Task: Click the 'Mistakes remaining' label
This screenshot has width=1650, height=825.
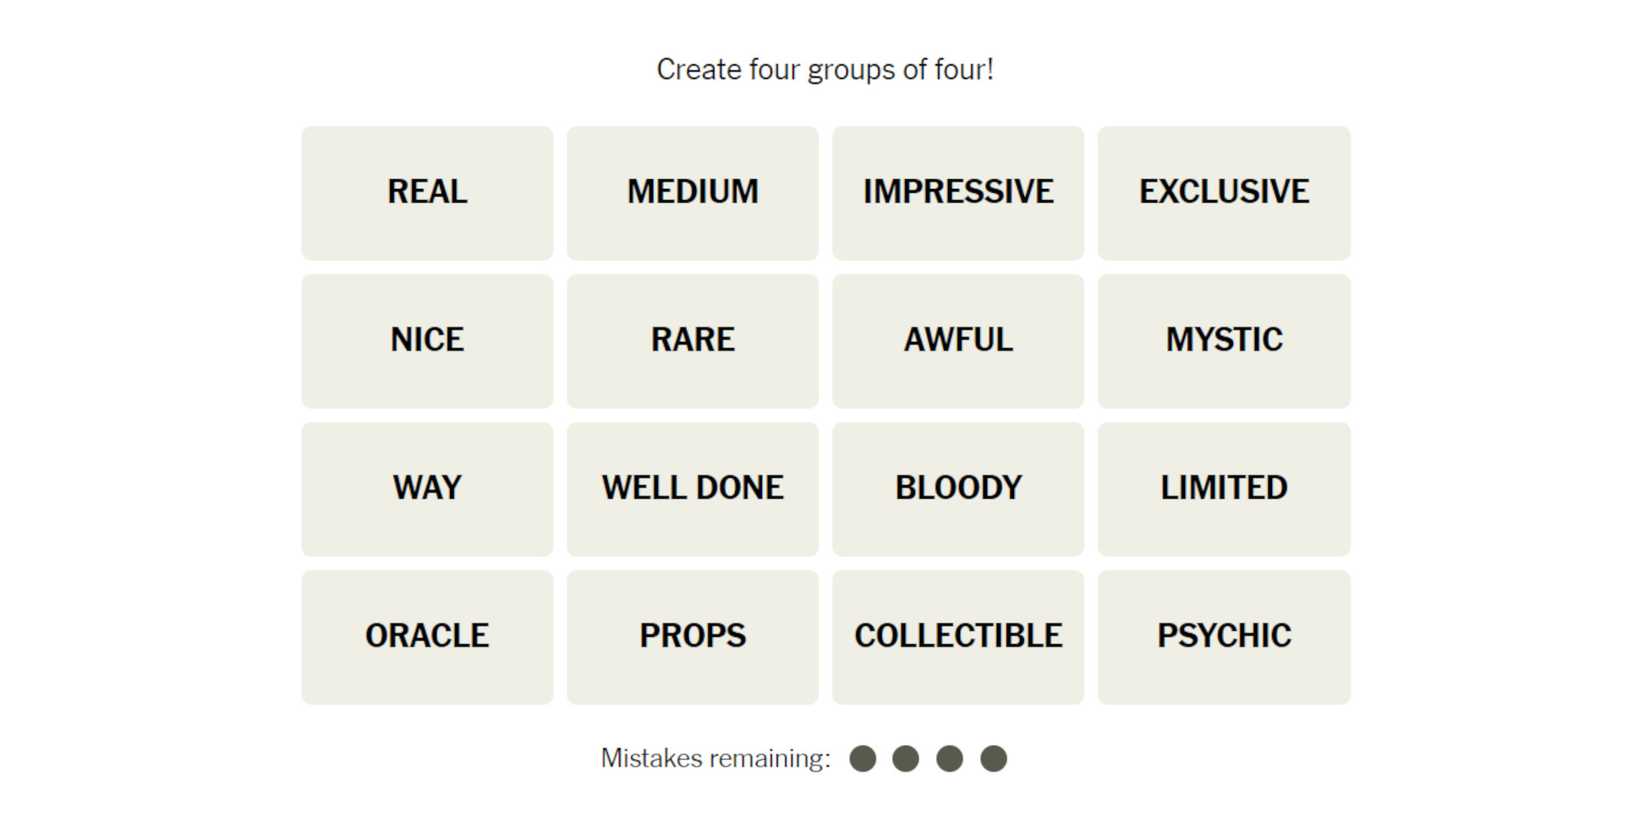Action: pos(715,759)
